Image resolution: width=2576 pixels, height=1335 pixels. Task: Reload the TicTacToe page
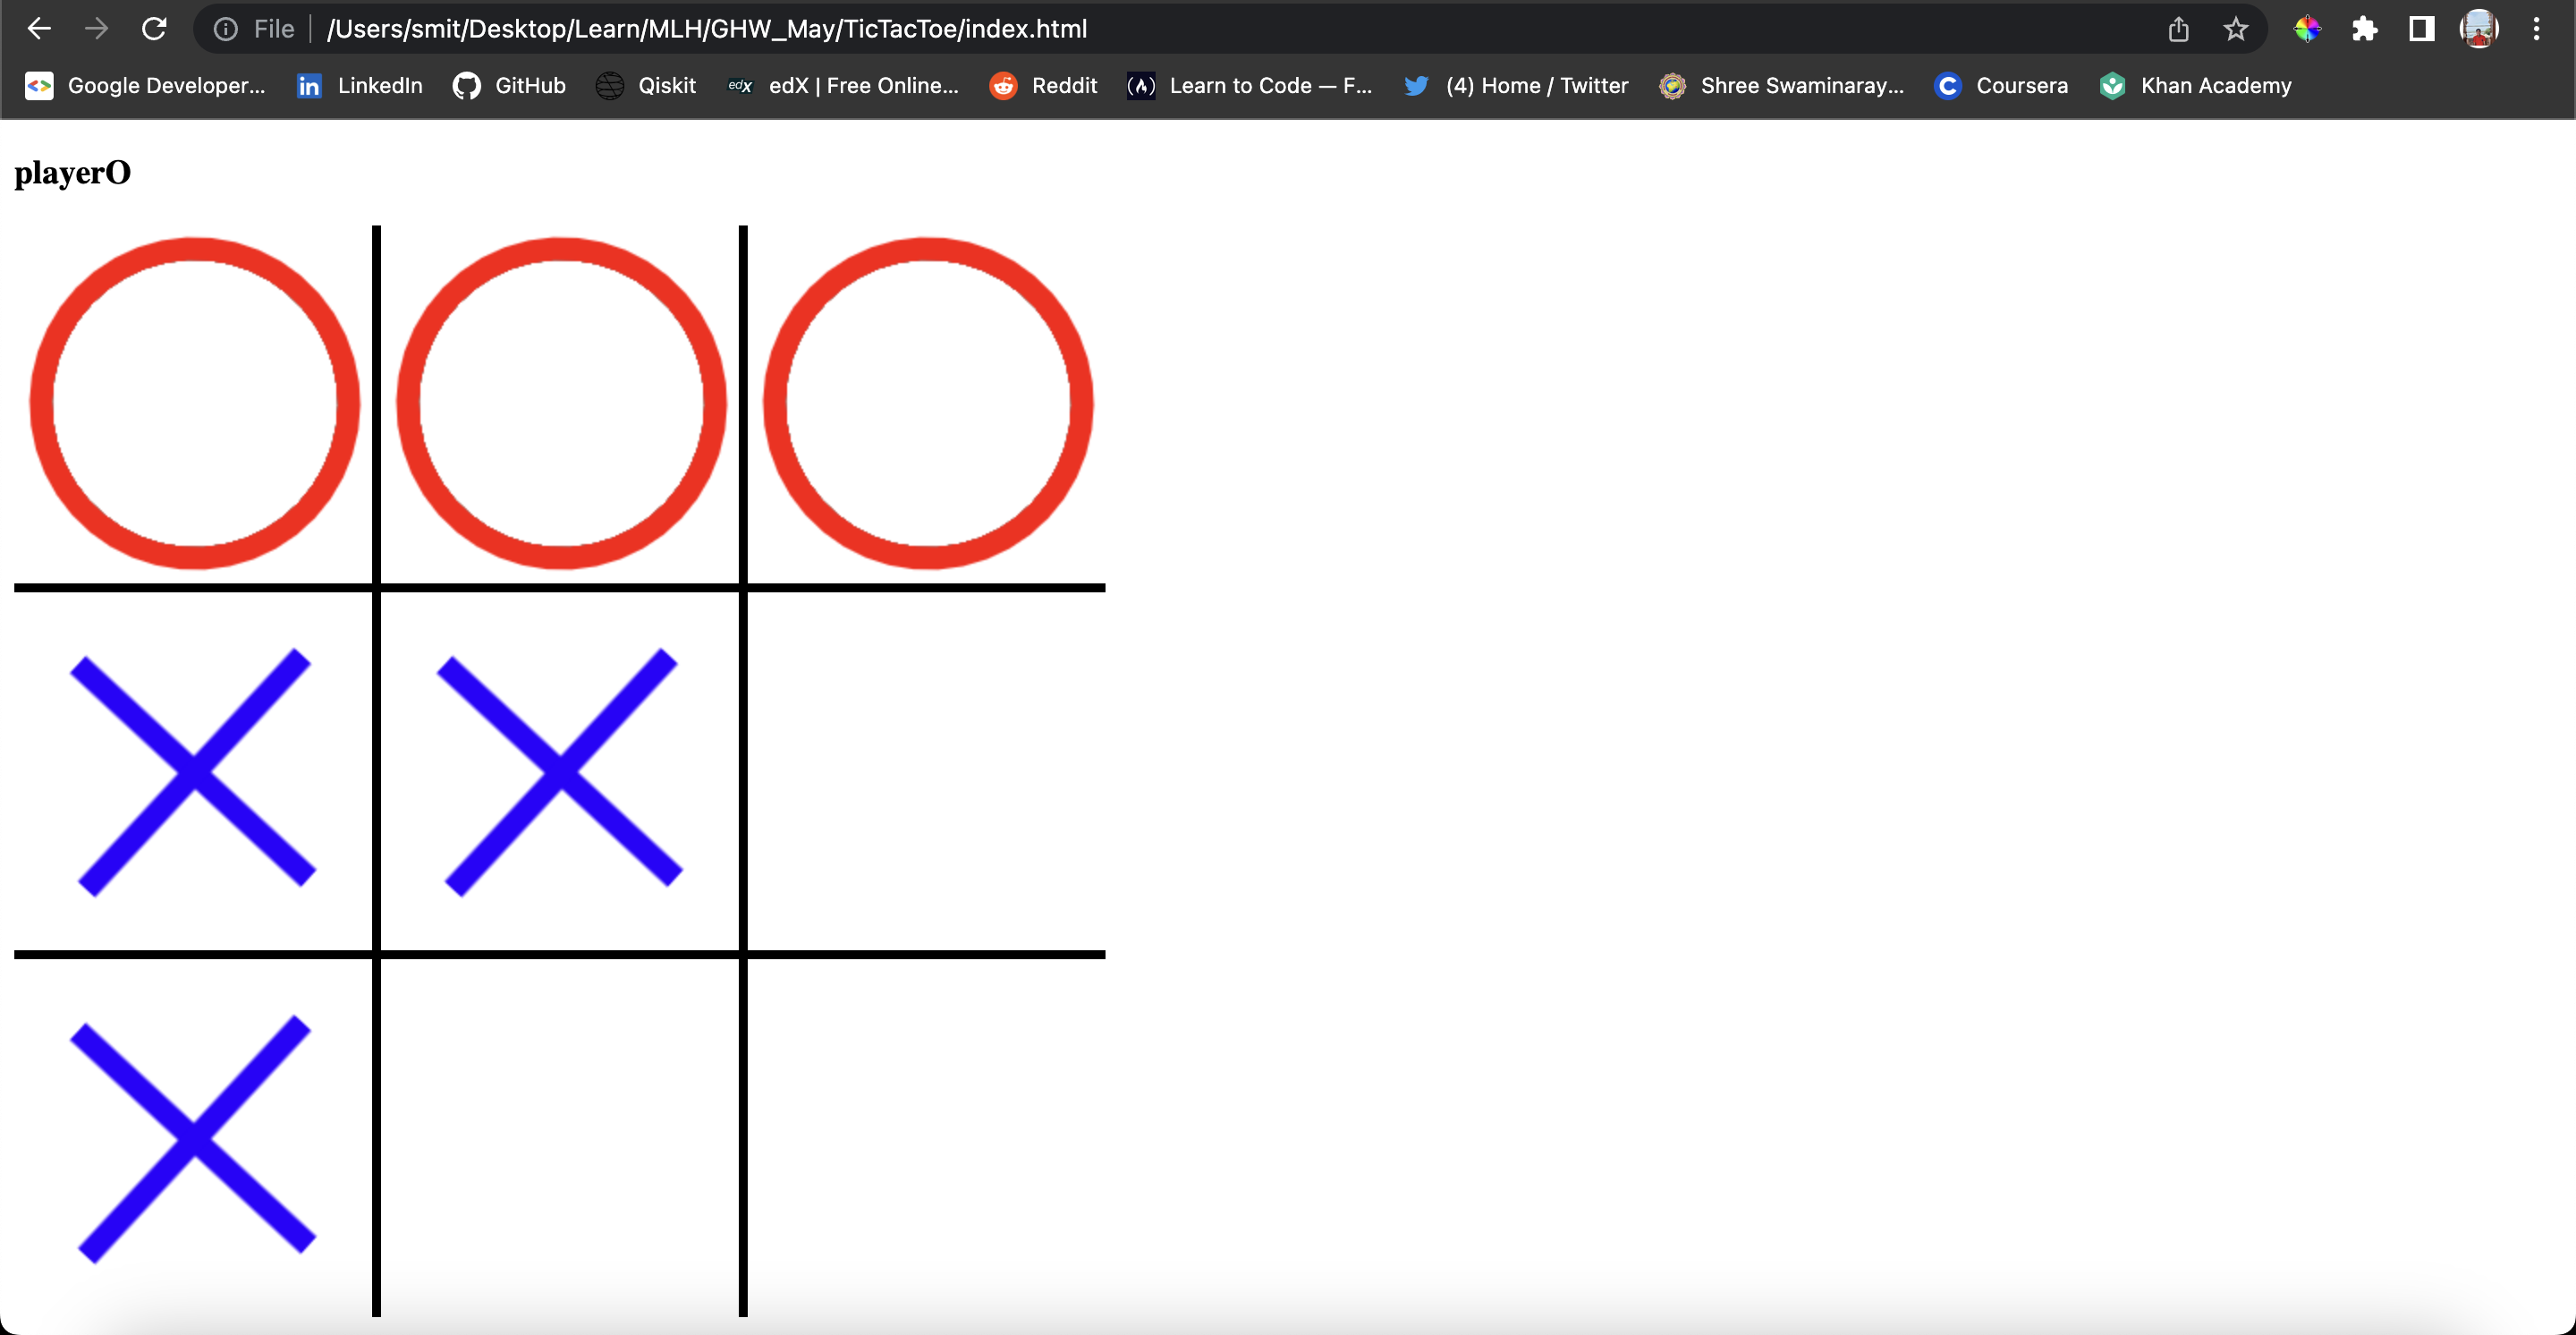pyautogui.click(x=154, y=28)
